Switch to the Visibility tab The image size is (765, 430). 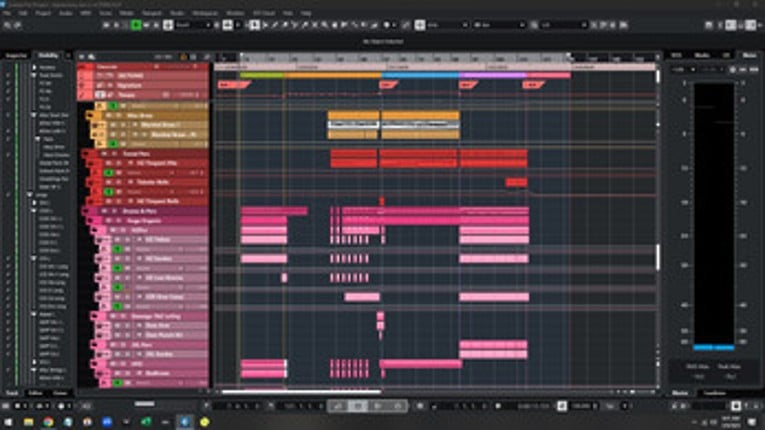click(x=48, y=55)
